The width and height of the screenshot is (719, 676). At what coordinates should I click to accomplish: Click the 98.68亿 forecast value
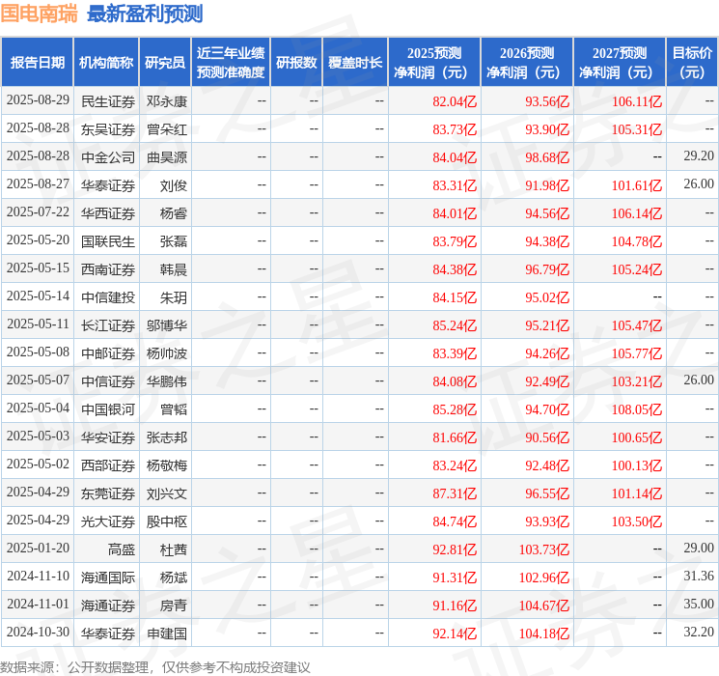547,157
